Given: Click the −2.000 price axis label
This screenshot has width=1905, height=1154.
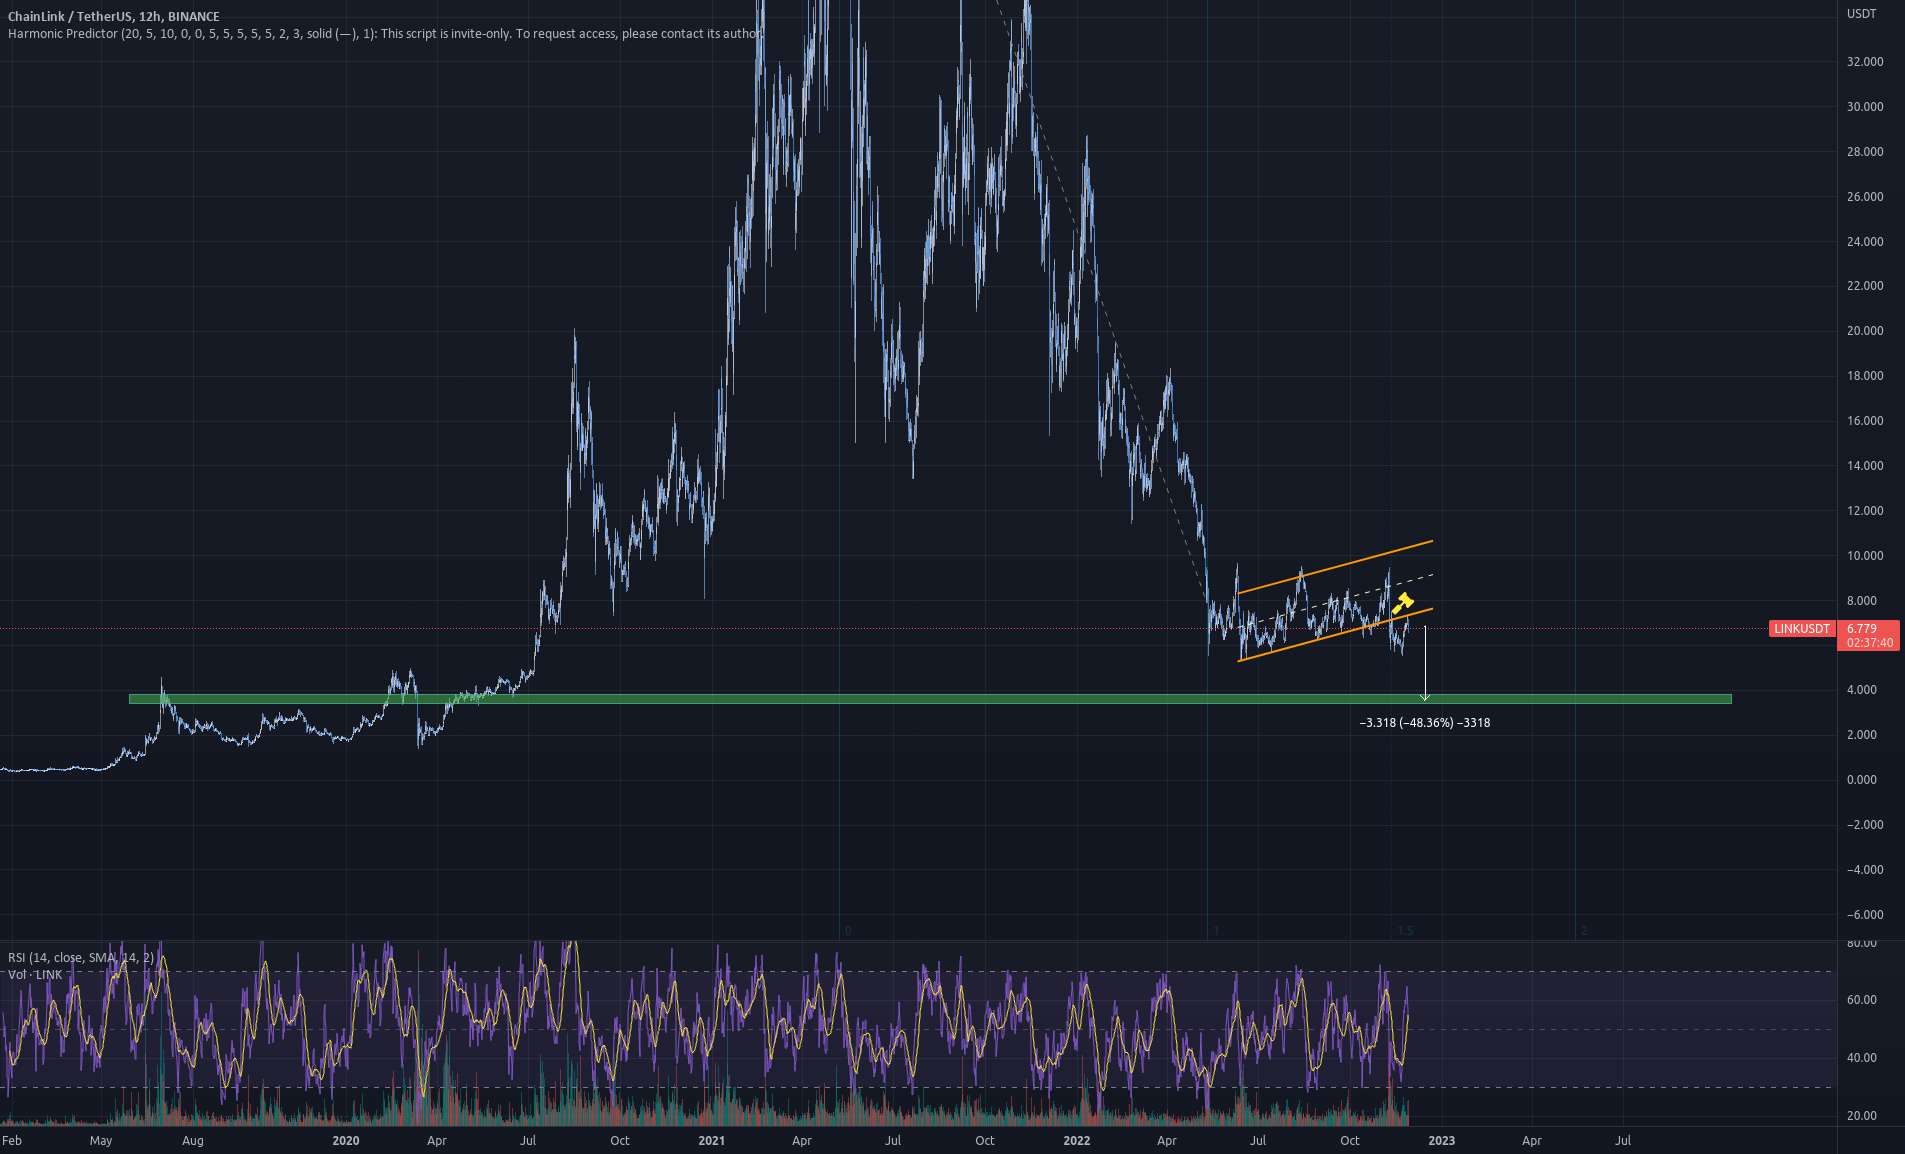Looking at the screenshot, I should tap(1865, 825).
